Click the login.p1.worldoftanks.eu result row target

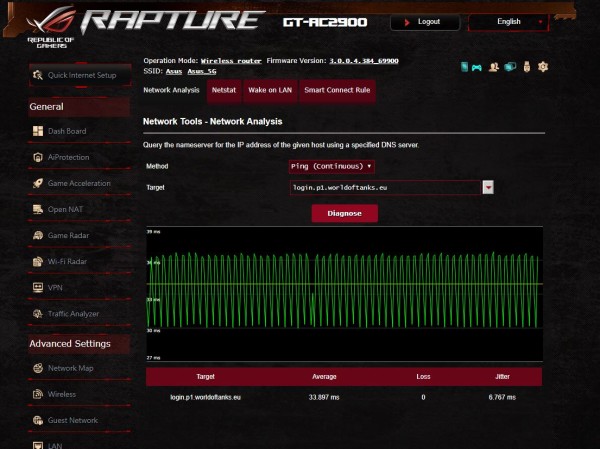205,397
